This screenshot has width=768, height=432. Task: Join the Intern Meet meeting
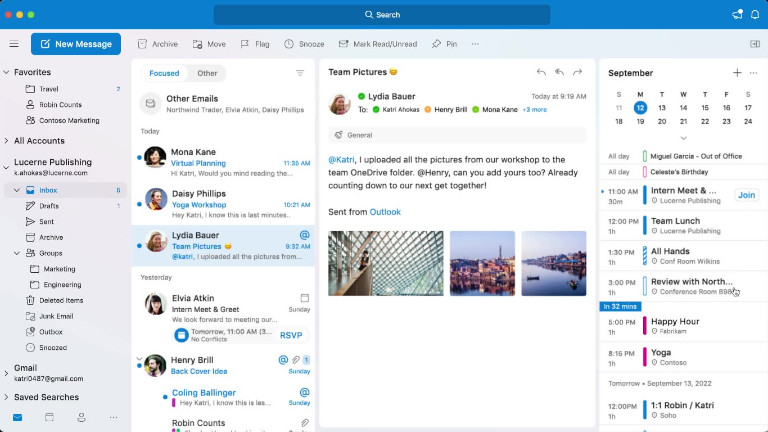click(746, 195)
